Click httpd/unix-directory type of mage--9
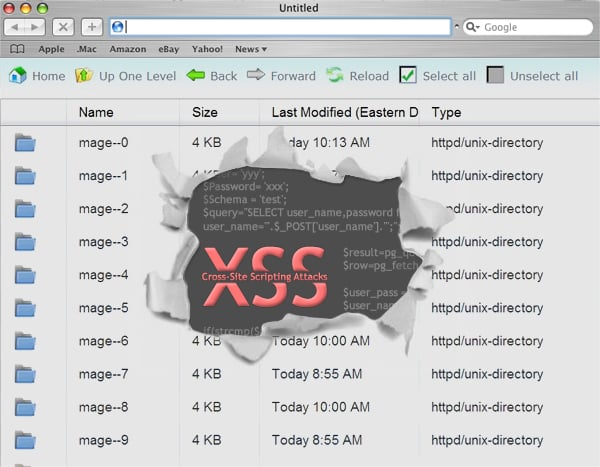This screenshot has height=467, width=600. click(x=487, y=441)
